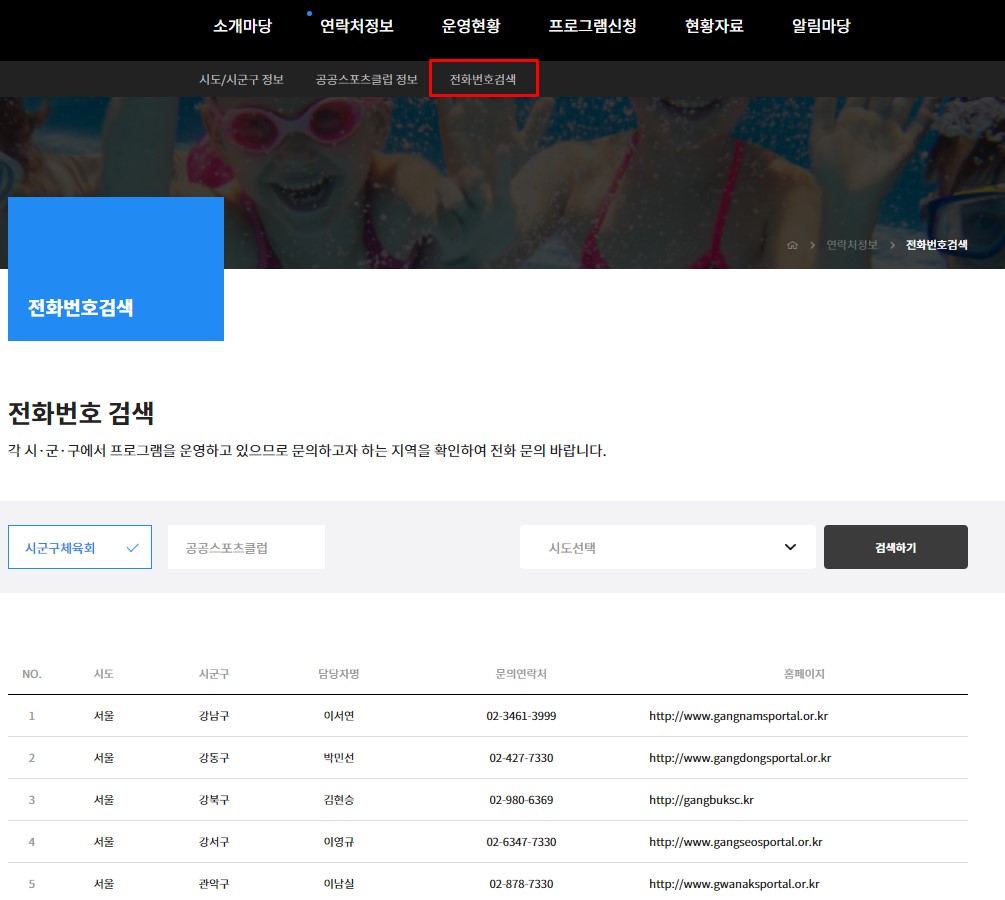Open the gangseosportal.or.kr homepage link
1005x900 pixels.
[735, 842]
